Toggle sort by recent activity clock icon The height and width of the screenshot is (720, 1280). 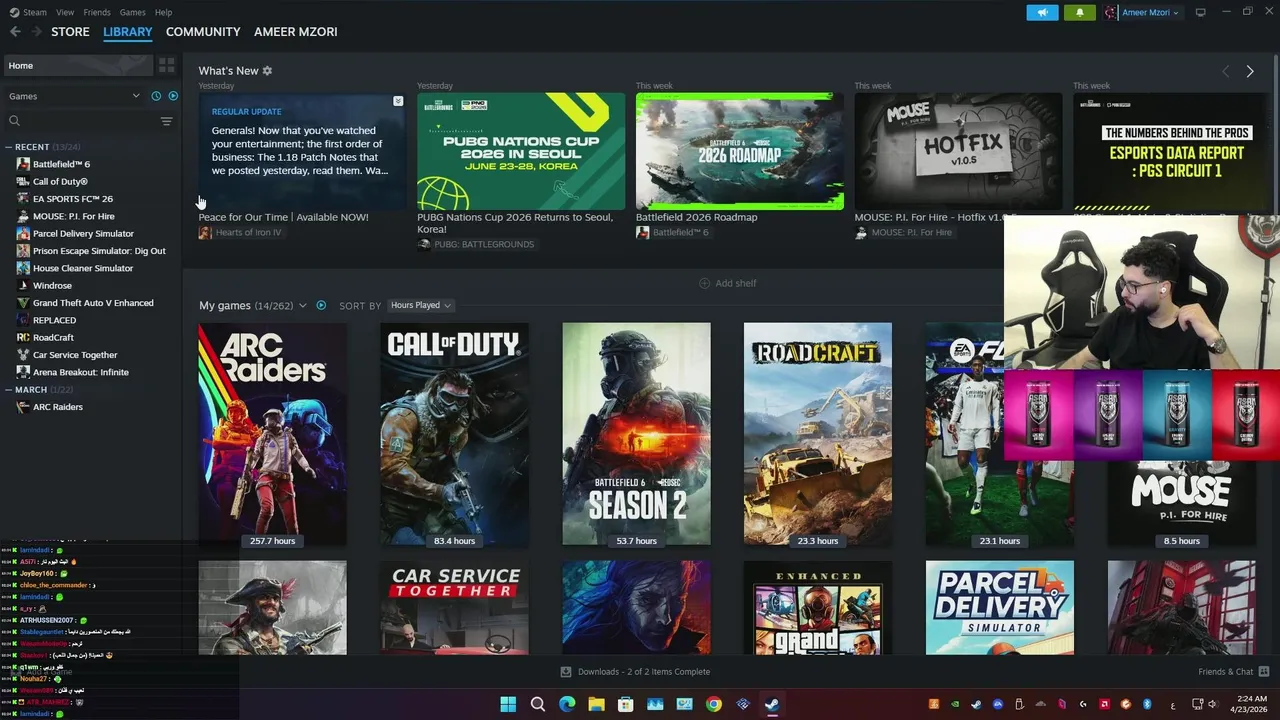point(156,96)
